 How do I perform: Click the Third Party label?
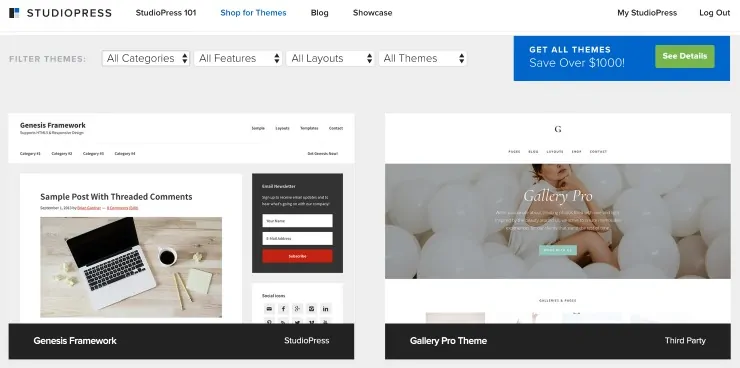coord(685,341)
